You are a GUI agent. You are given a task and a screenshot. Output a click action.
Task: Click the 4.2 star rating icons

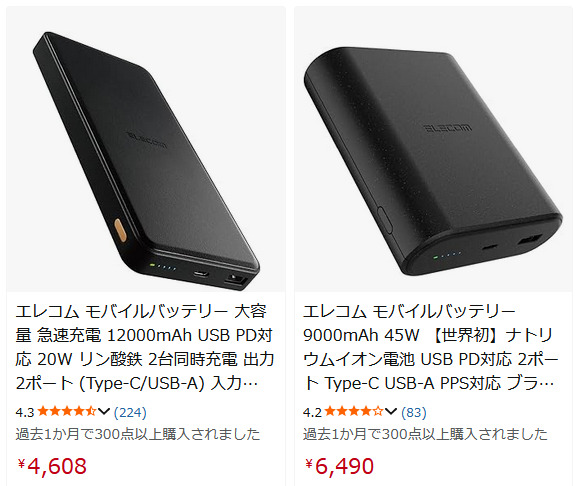(354, 411)
